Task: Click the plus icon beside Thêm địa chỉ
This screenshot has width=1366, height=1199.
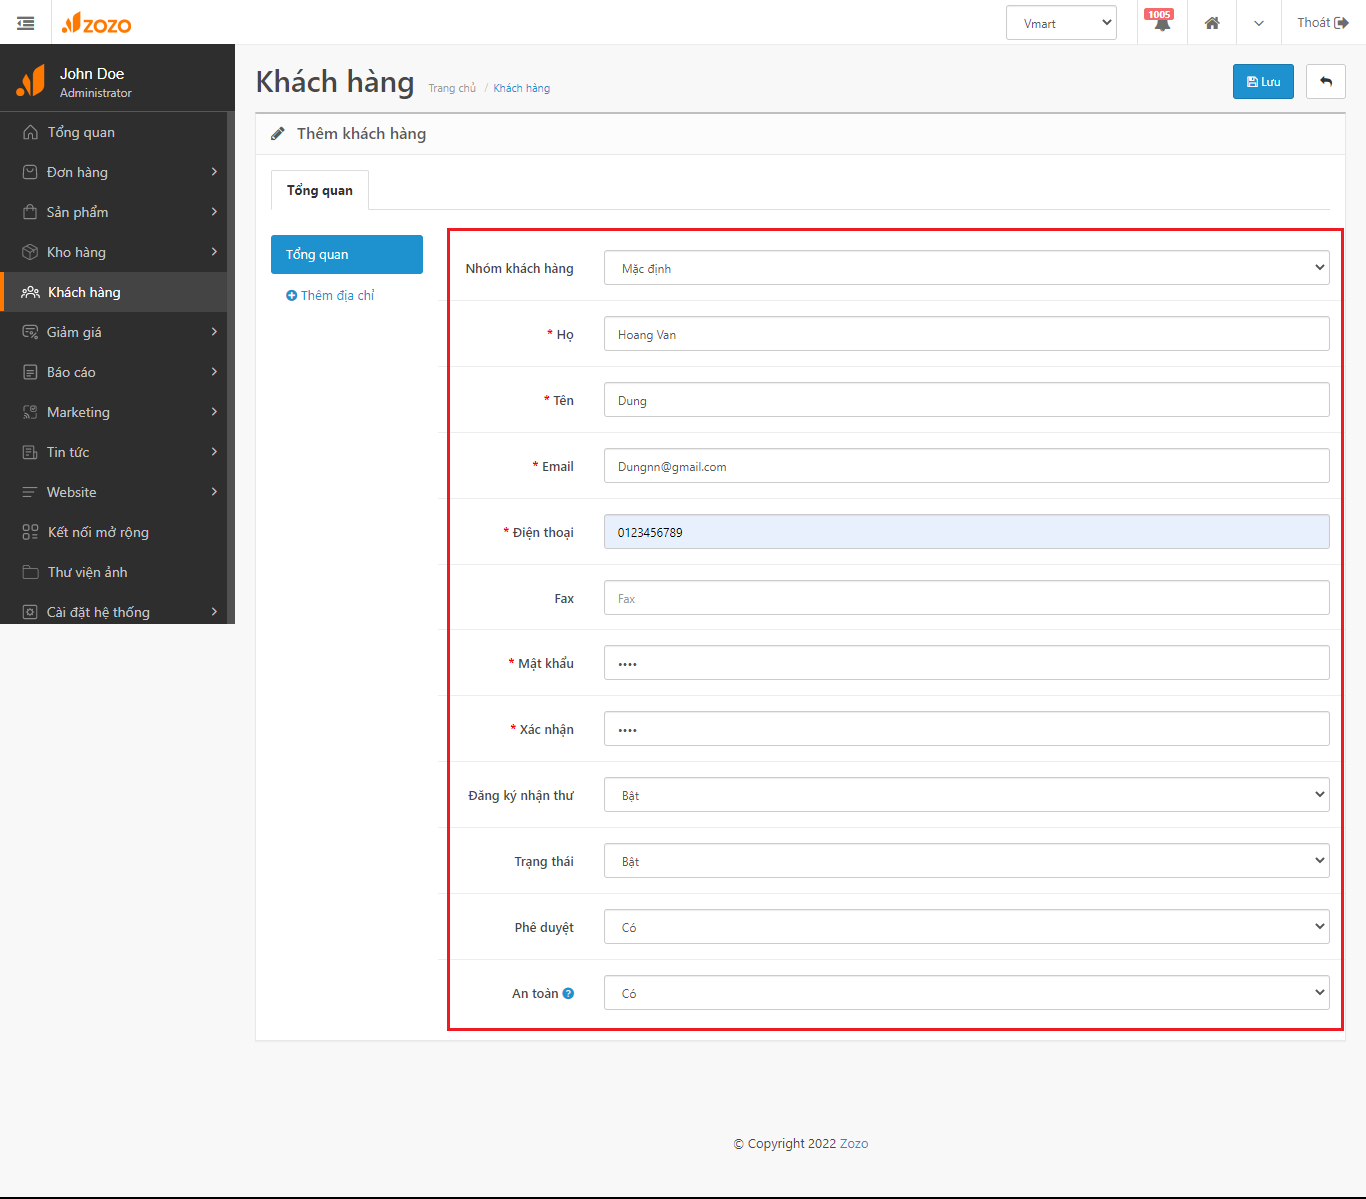Action: pyautogui.click(x=291, y=295)
